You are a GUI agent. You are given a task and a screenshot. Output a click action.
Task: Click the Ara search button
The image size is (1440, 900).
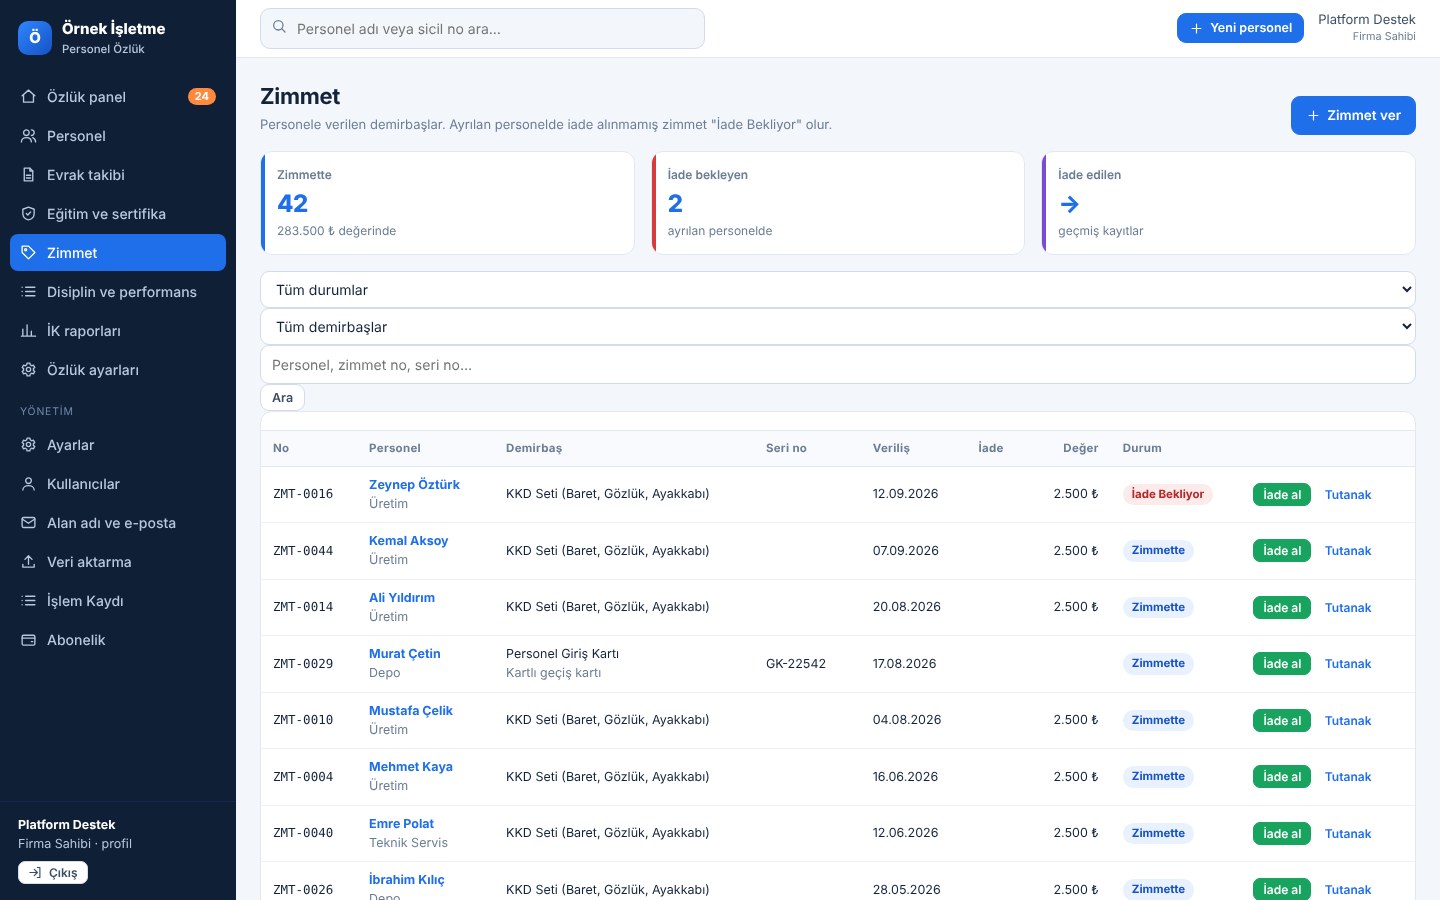coord(283,398)
